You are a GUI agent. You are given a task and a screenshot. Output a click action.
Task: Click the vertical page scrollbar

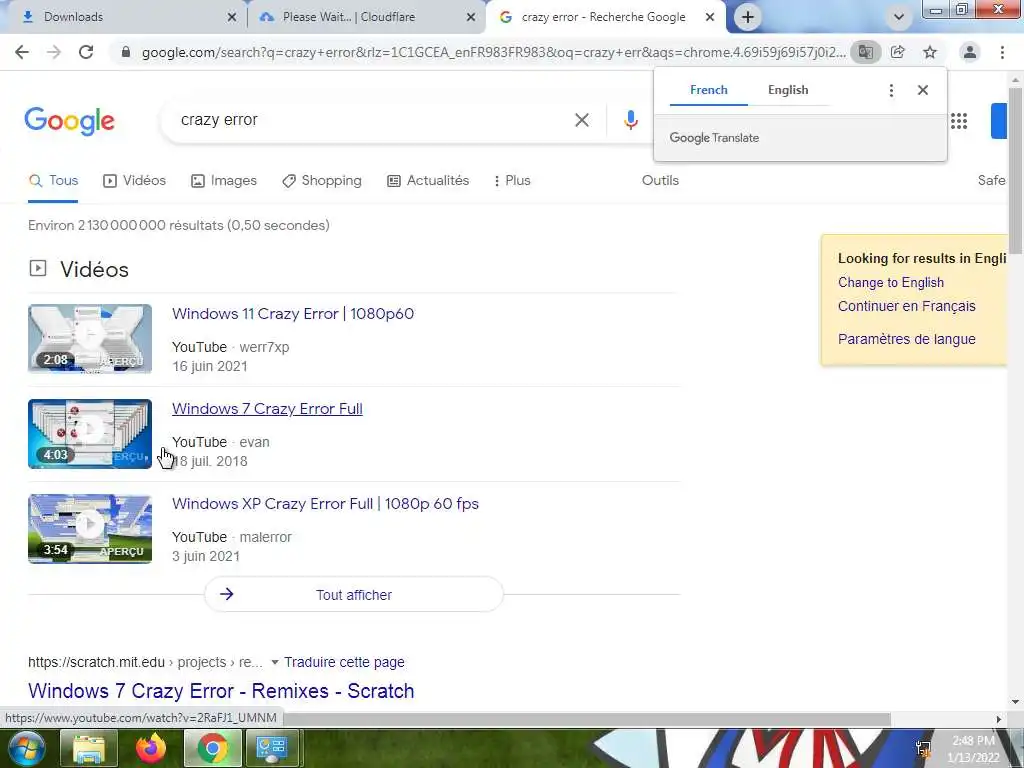click(1016, 170)
